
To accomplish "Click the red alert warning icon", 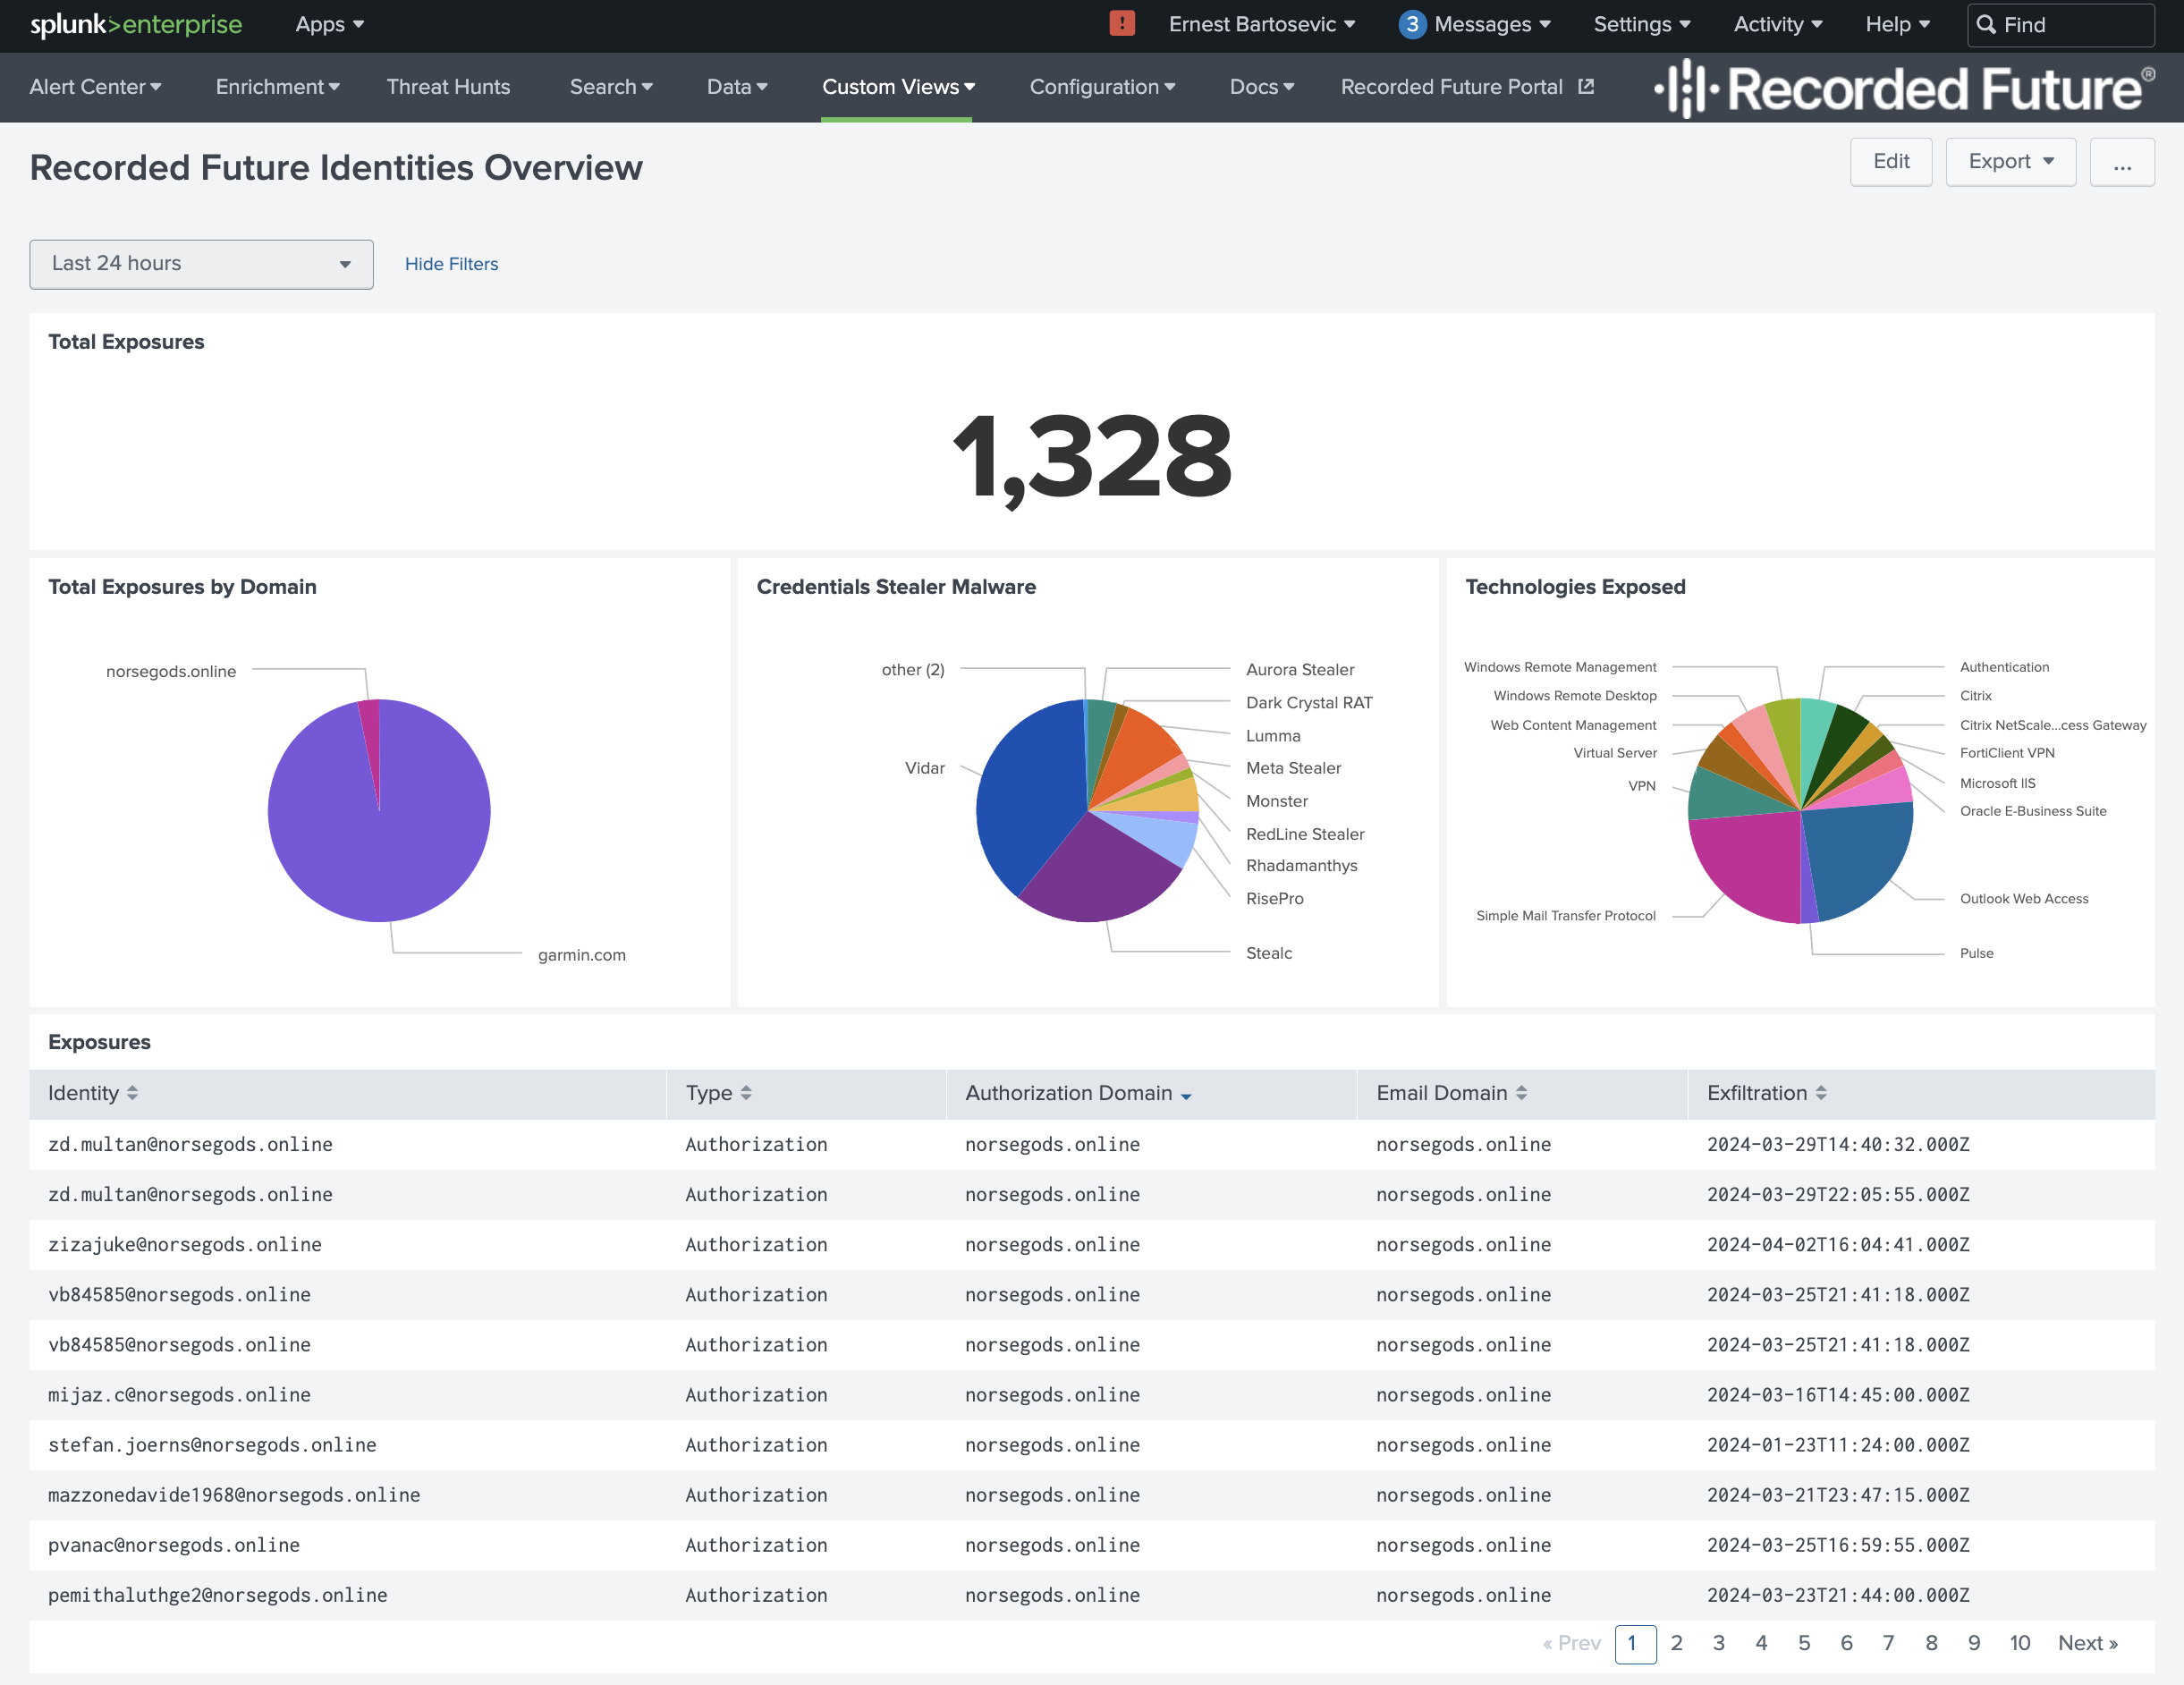I will click(x=1122, y=24).
